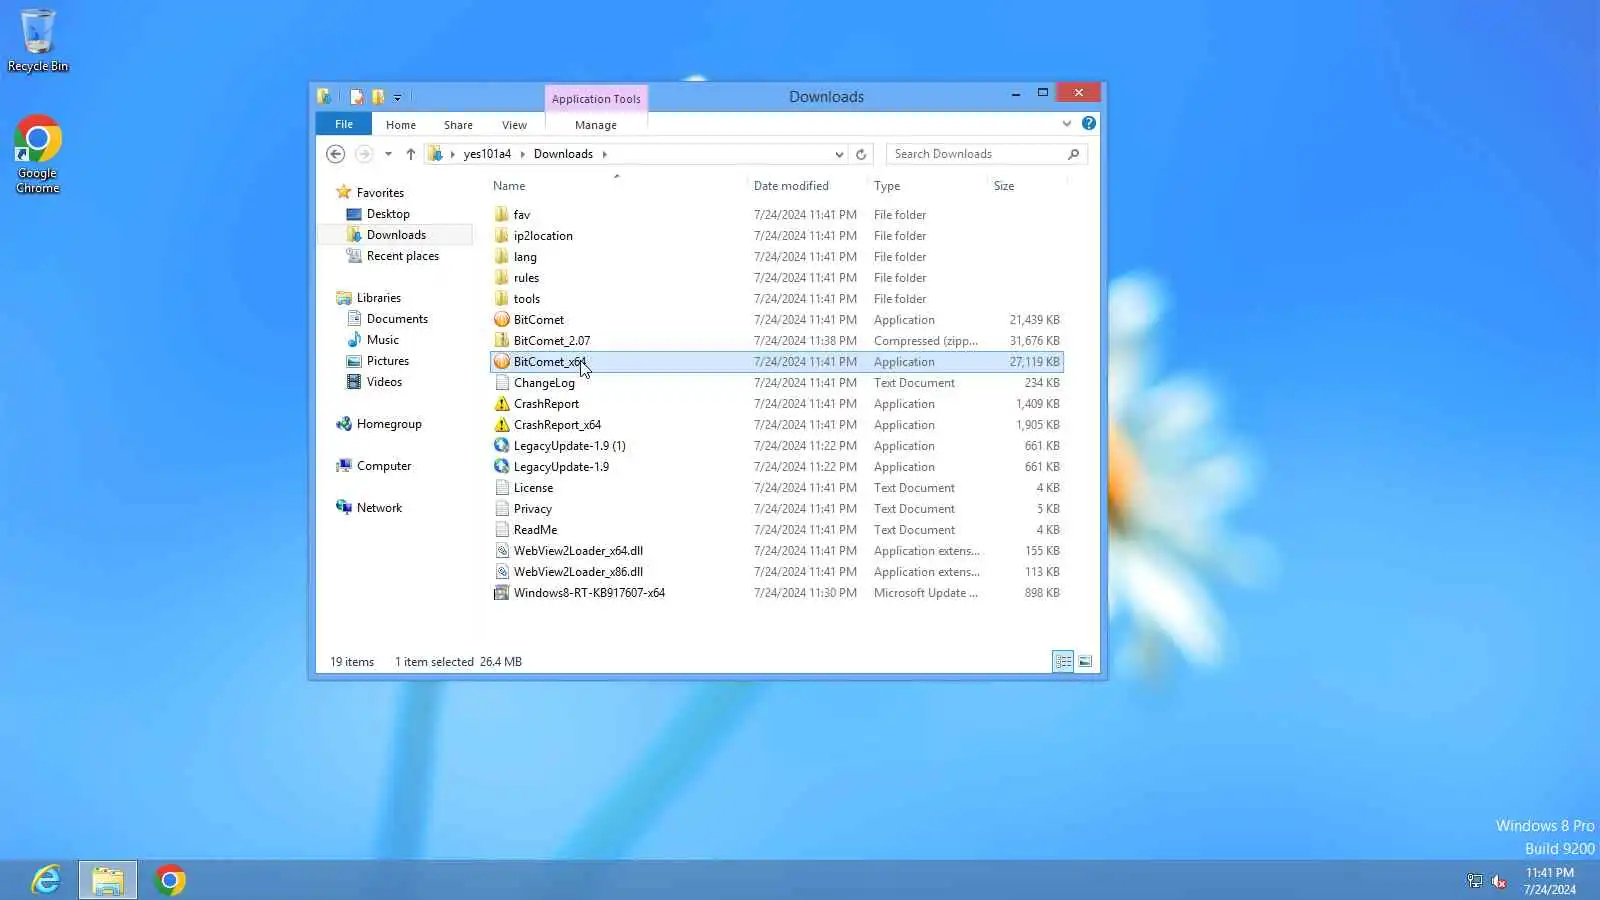Click the File Explorer taskbar icon
1600x900 pixels.
point(108,880)
